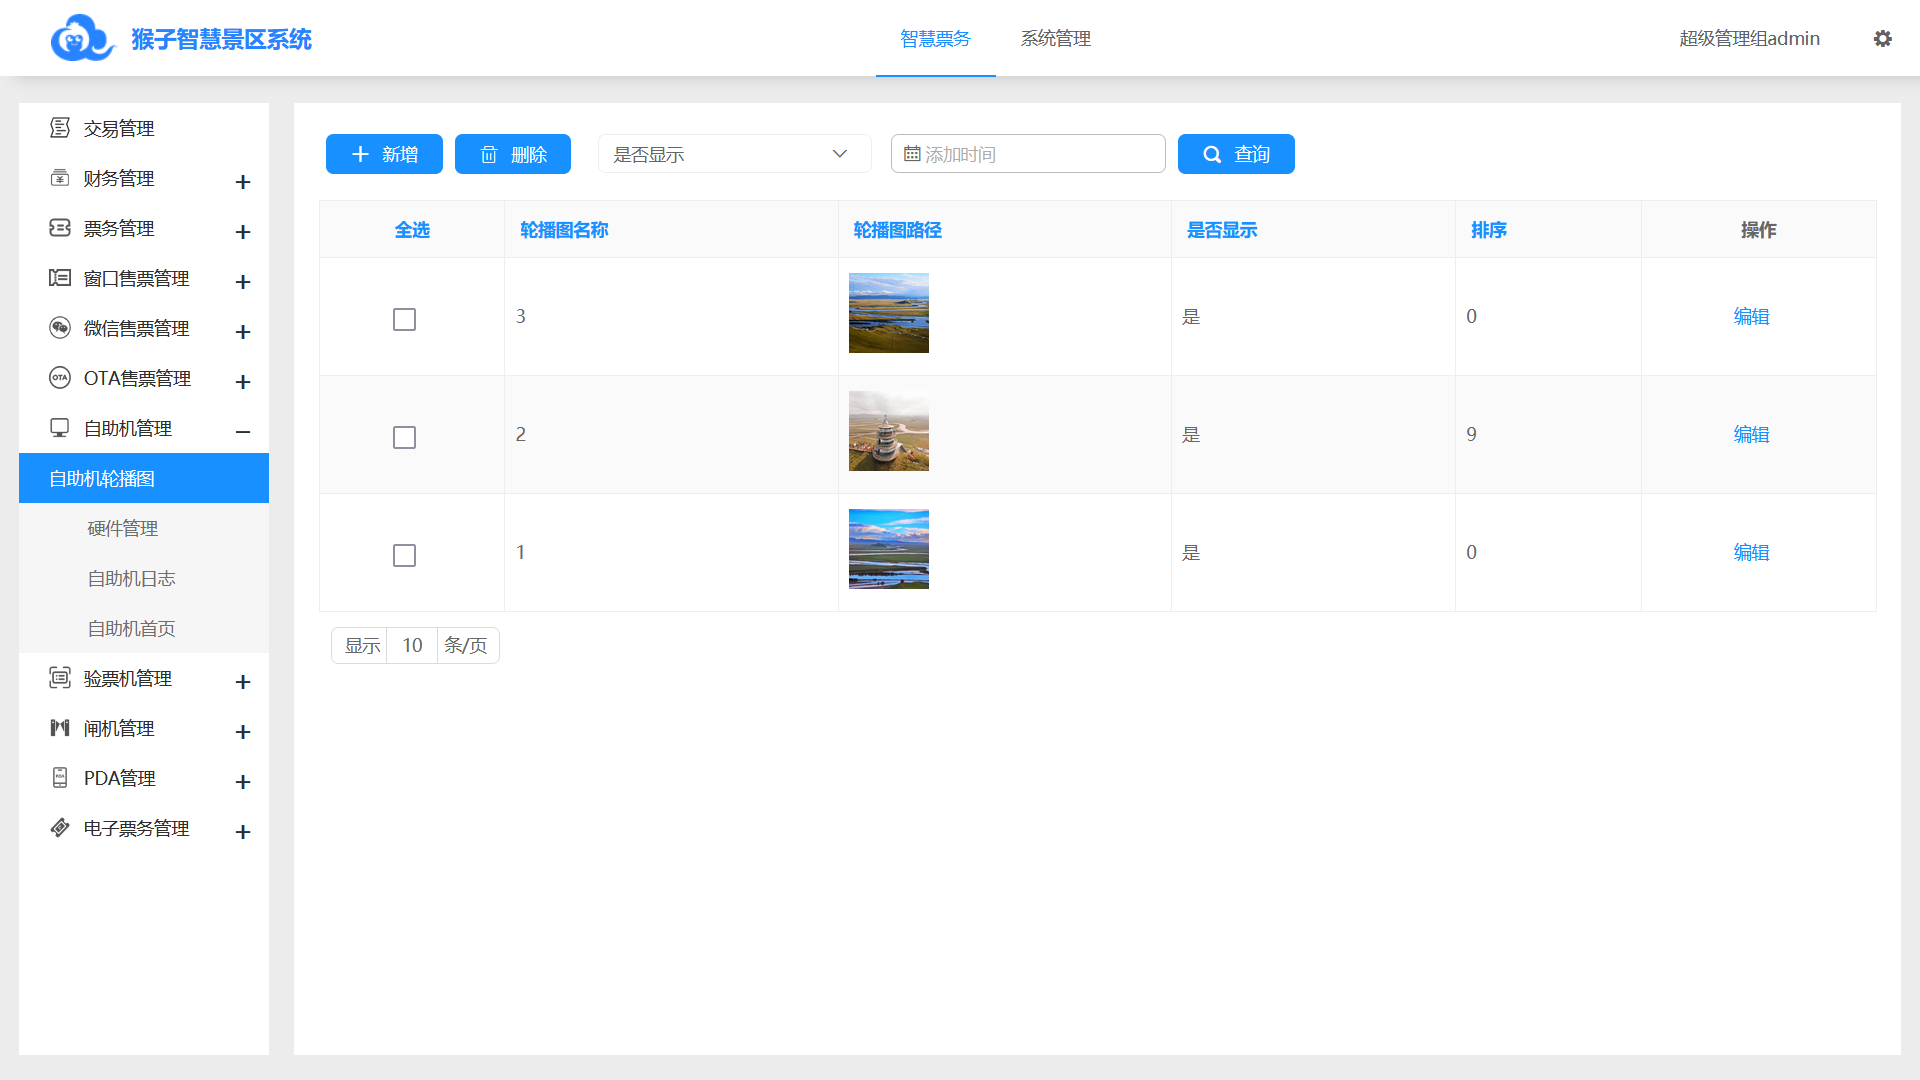Expand OTA售票管理 with its plus sign
This screenshot has width=1920, height=1080.
point(242,382)
